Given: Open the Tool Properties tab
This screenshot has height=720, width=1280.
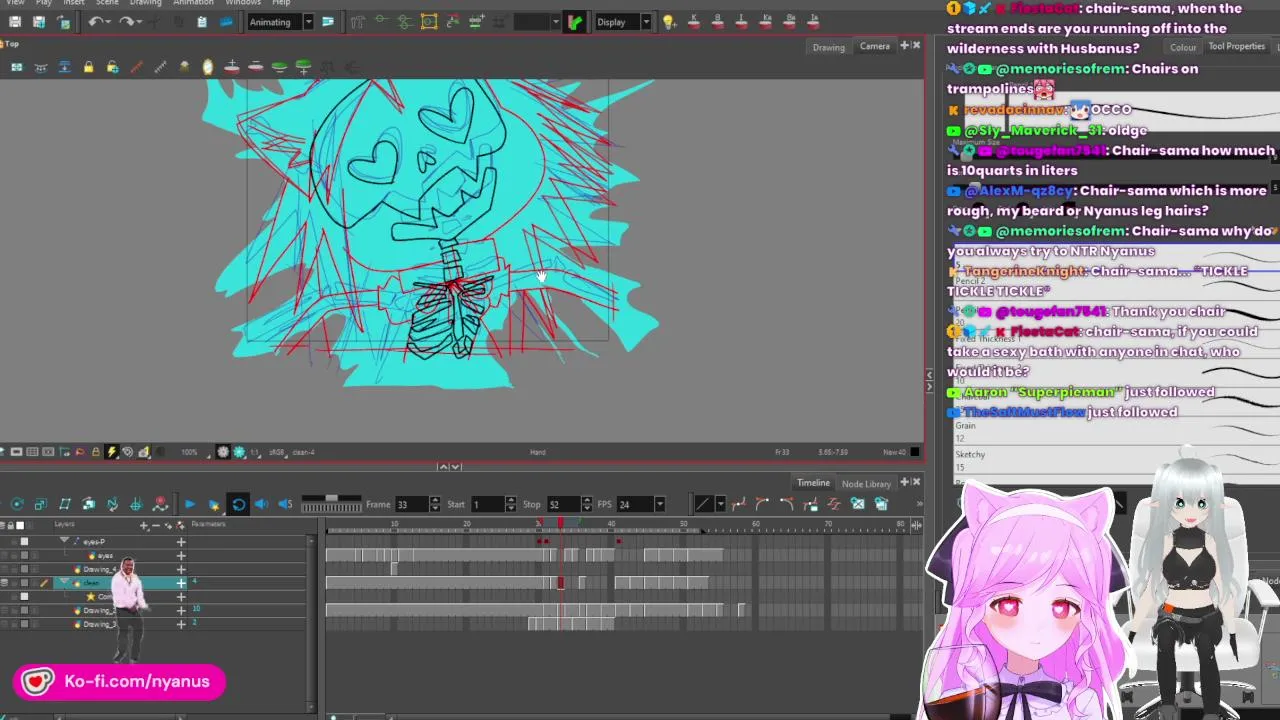Looking at the screenshot, I should pos(1237,46).
